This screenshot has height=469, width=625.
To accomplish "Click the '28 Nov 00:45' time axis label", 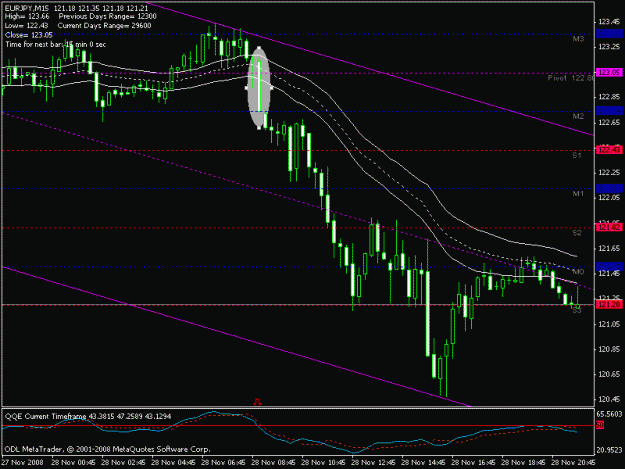I will pos(73,463).
